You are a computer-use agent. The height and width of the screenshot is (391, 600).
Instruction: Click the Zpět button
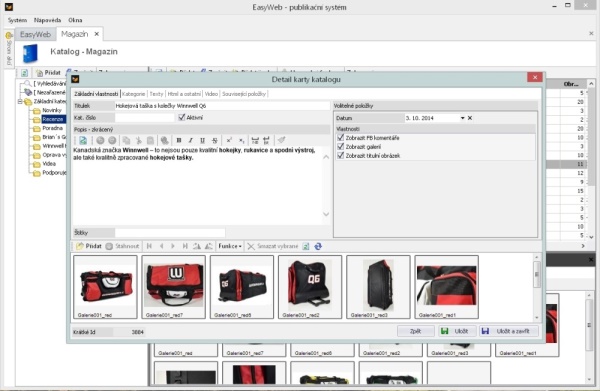click(x=416, y=331)
